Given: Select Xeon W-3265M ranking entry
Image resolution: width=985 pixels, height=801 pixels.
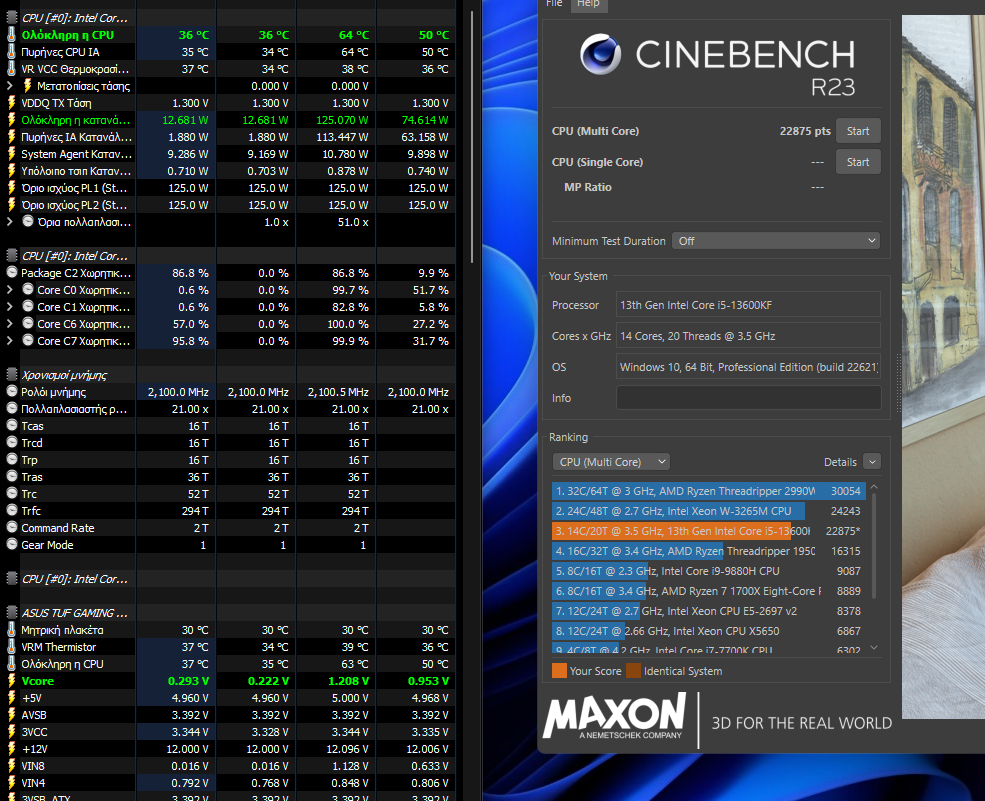Looking at the screenshot, I should [709, 511].
